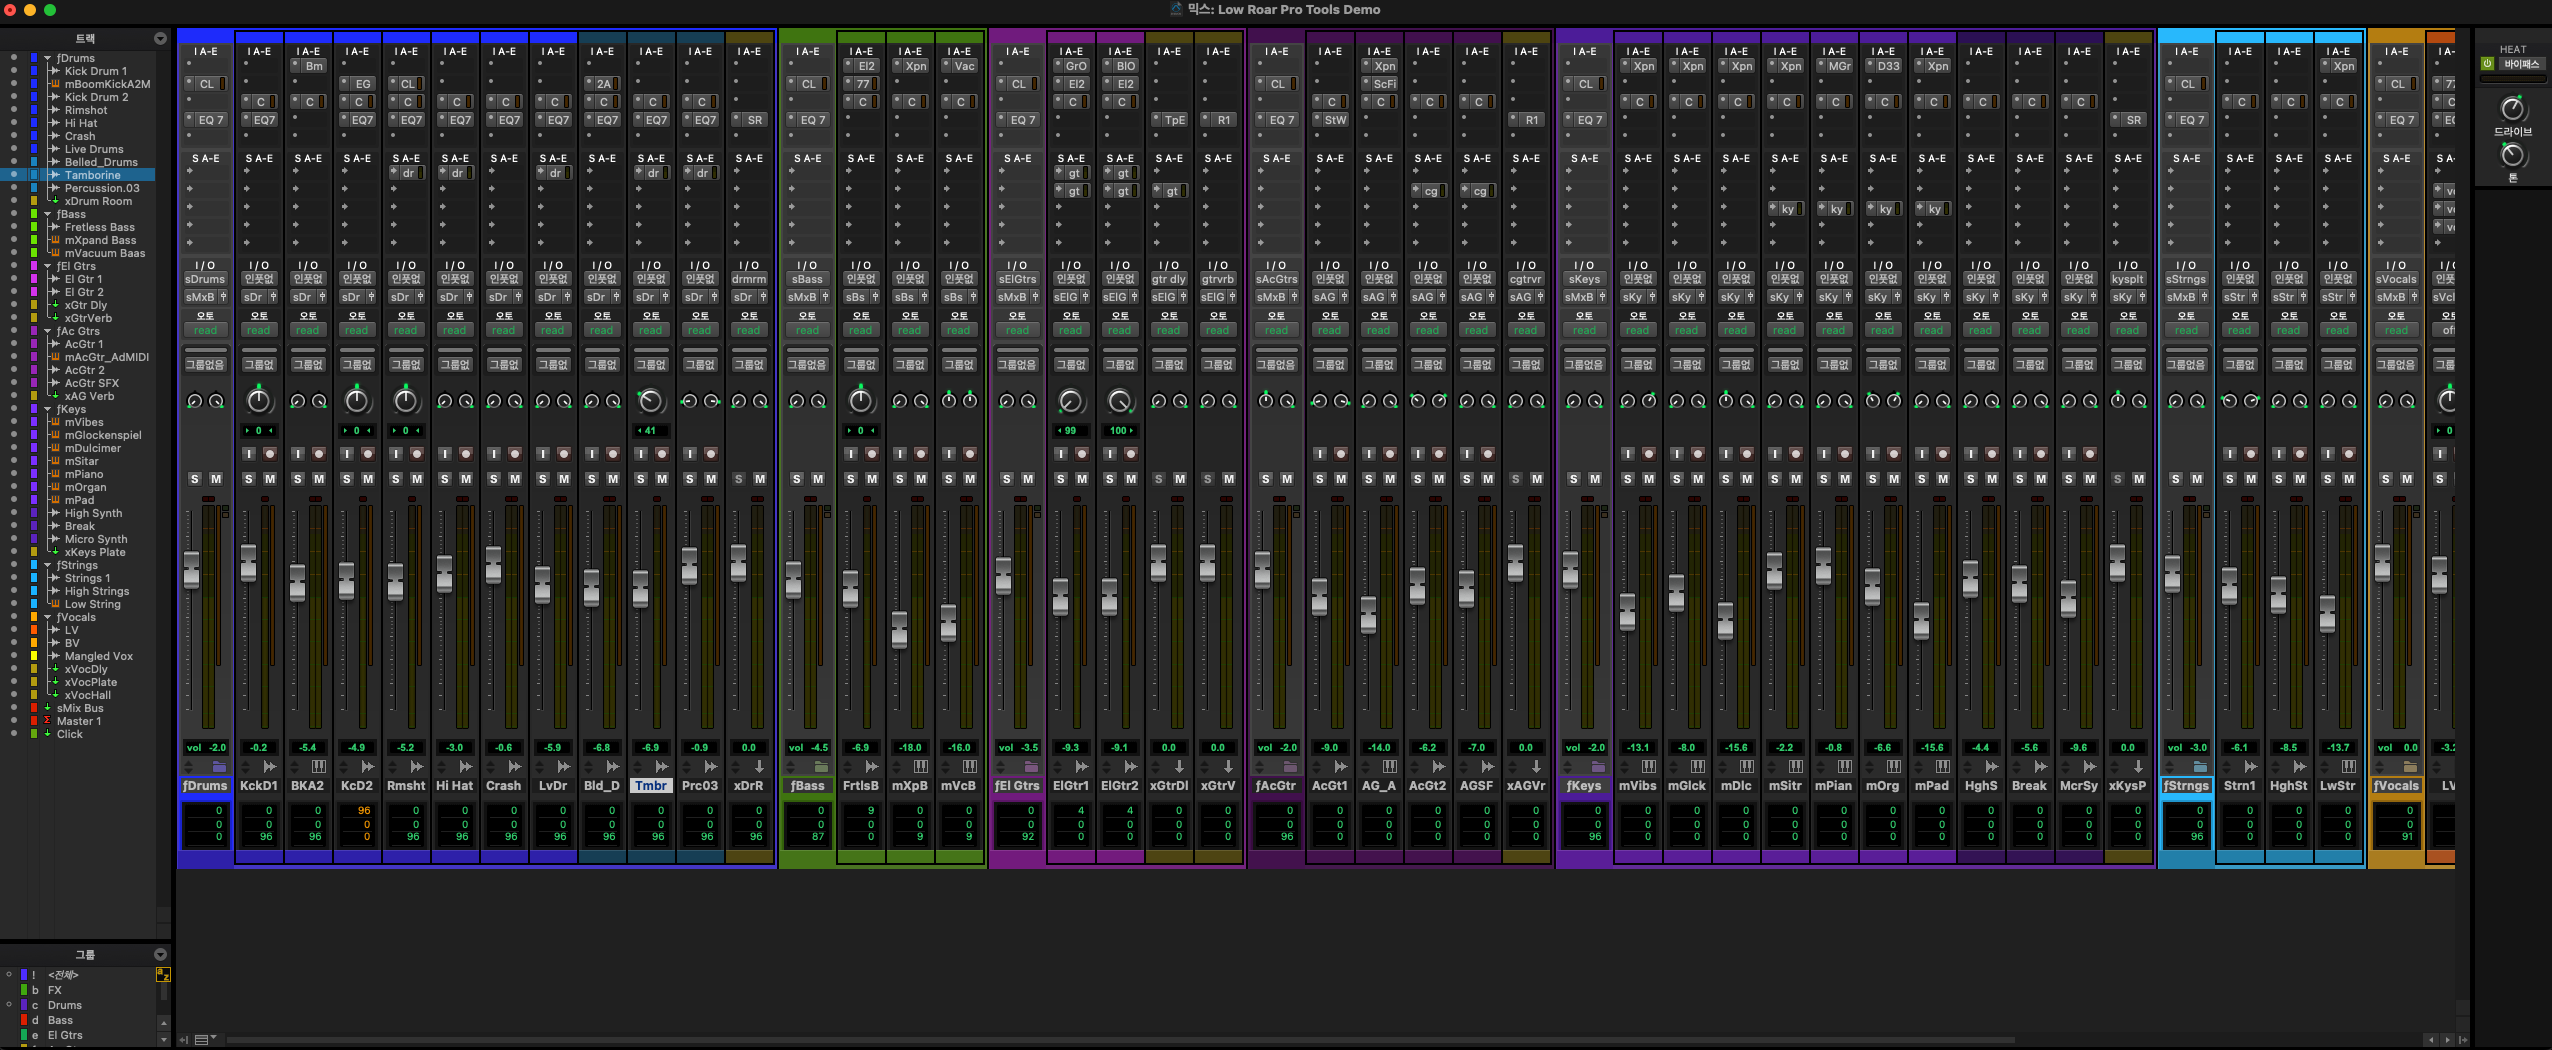
Task: Select the fStrngs channel name
Action: pyautogui.click(x=2186, y=786)
